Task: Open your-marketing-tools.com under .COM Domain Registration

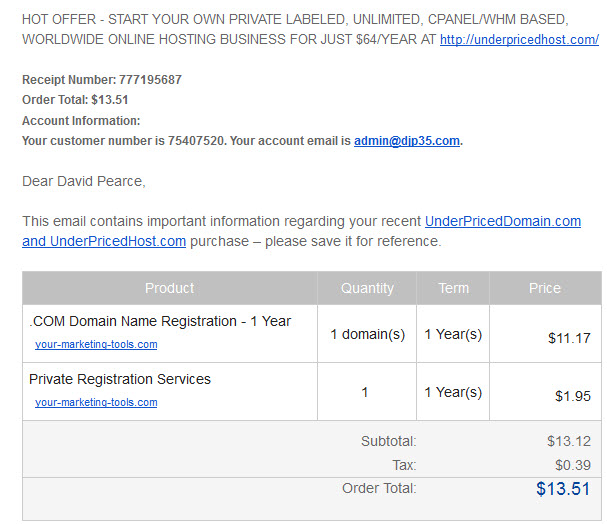Action: [x=96, y=344]
